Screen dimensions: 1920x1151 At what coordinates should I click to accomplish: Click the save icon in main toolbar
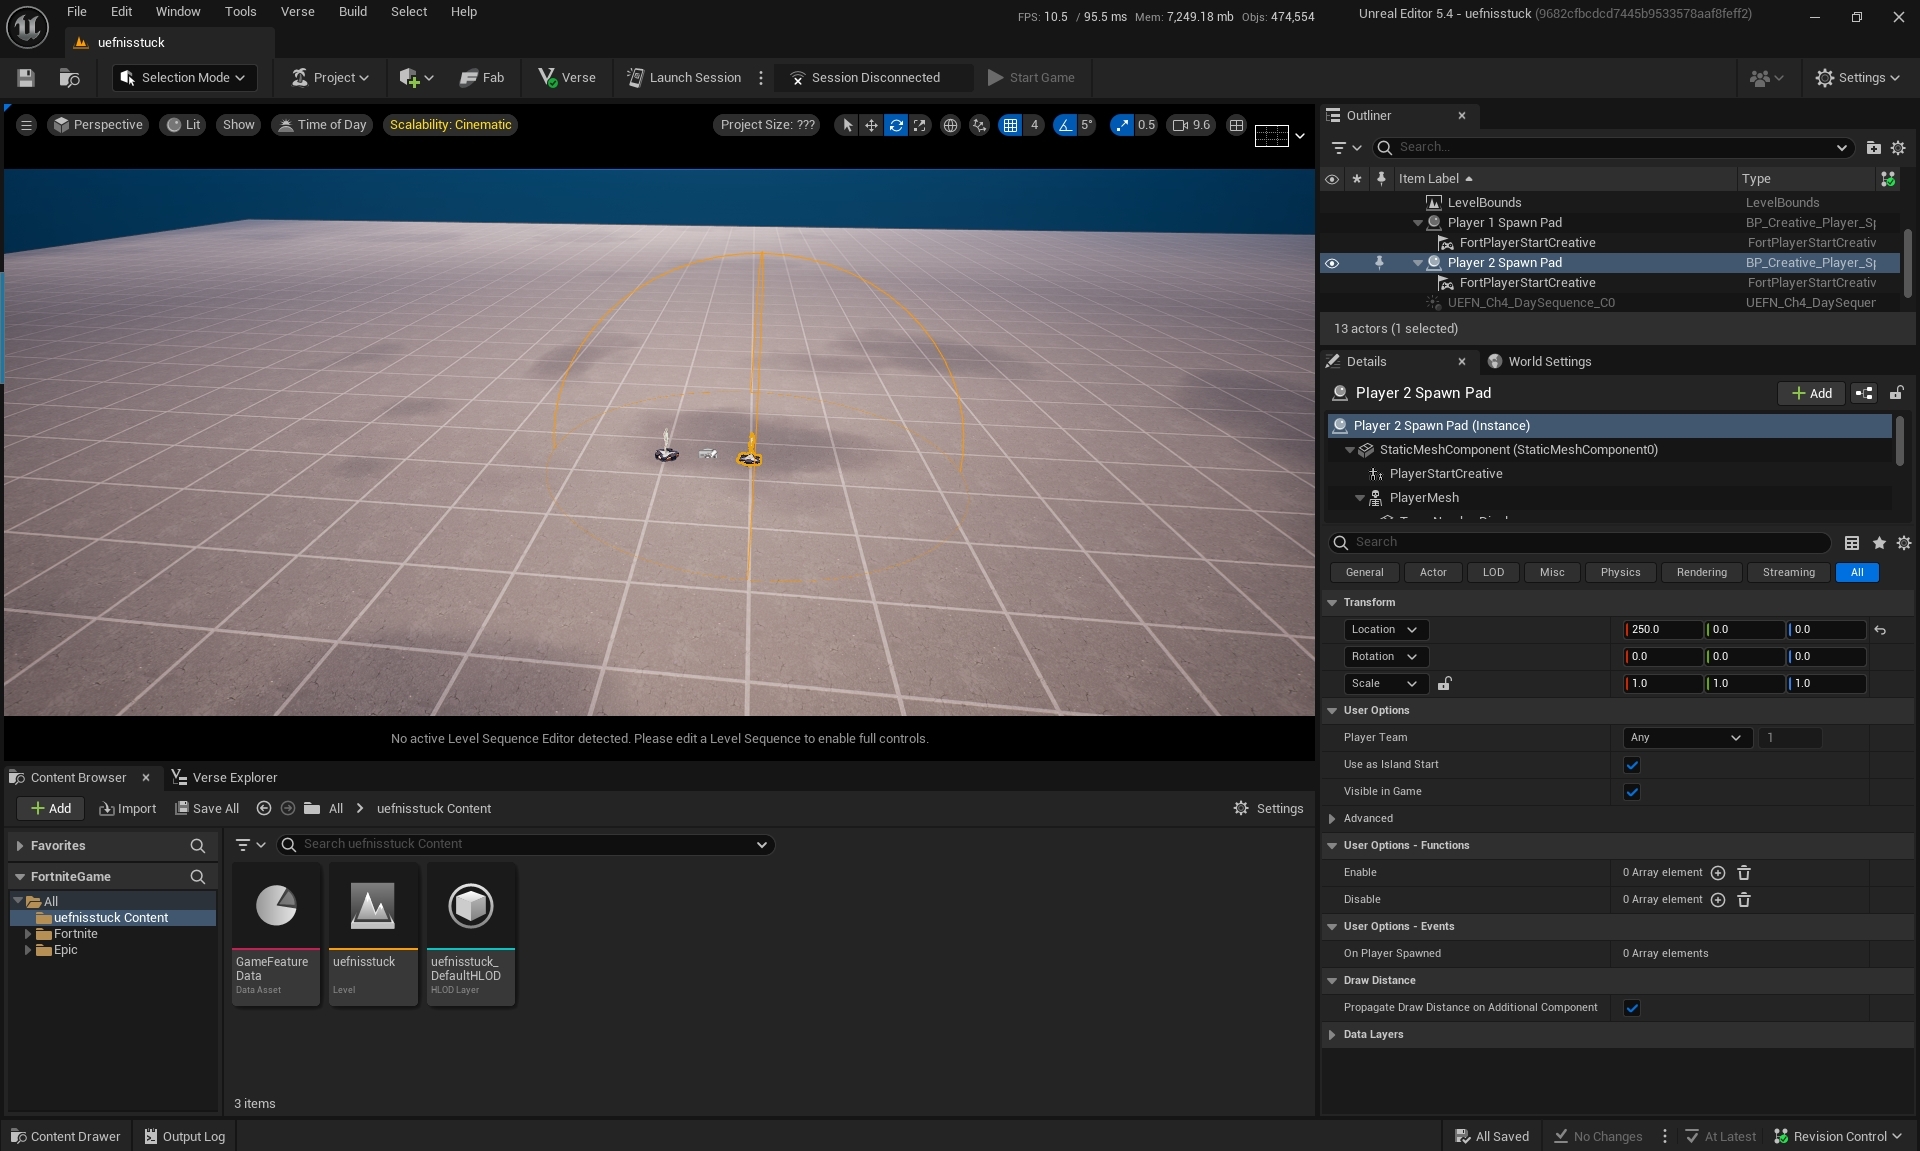[x=26, y=78]
